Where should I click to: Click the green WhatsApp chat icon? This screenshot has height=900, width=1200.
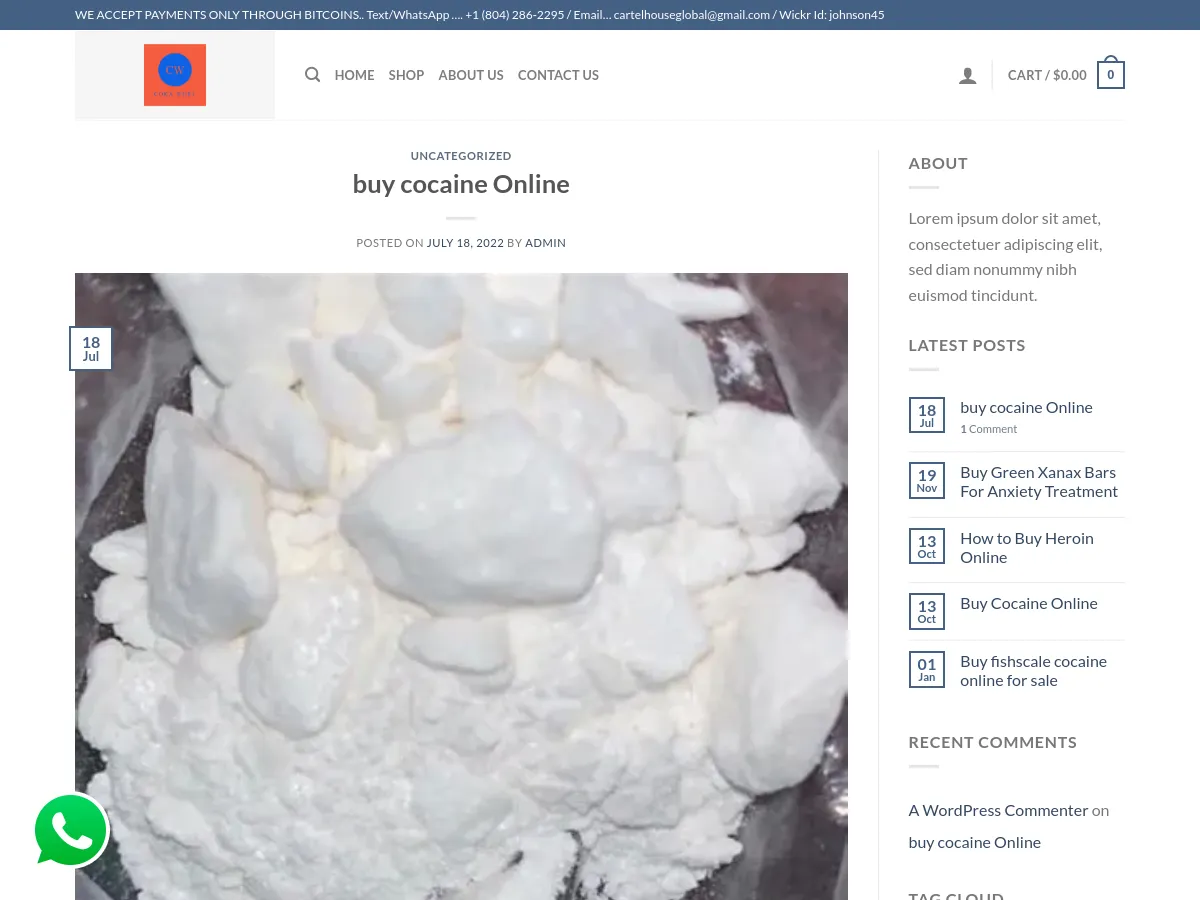pyautogui.click(x=70, y=830)
